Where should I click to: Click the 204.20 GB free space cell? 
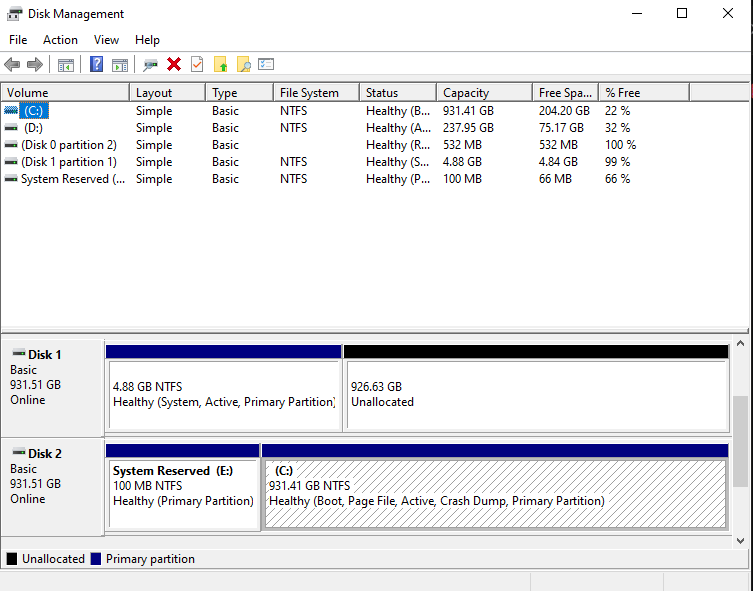click(x=564, y=111)
